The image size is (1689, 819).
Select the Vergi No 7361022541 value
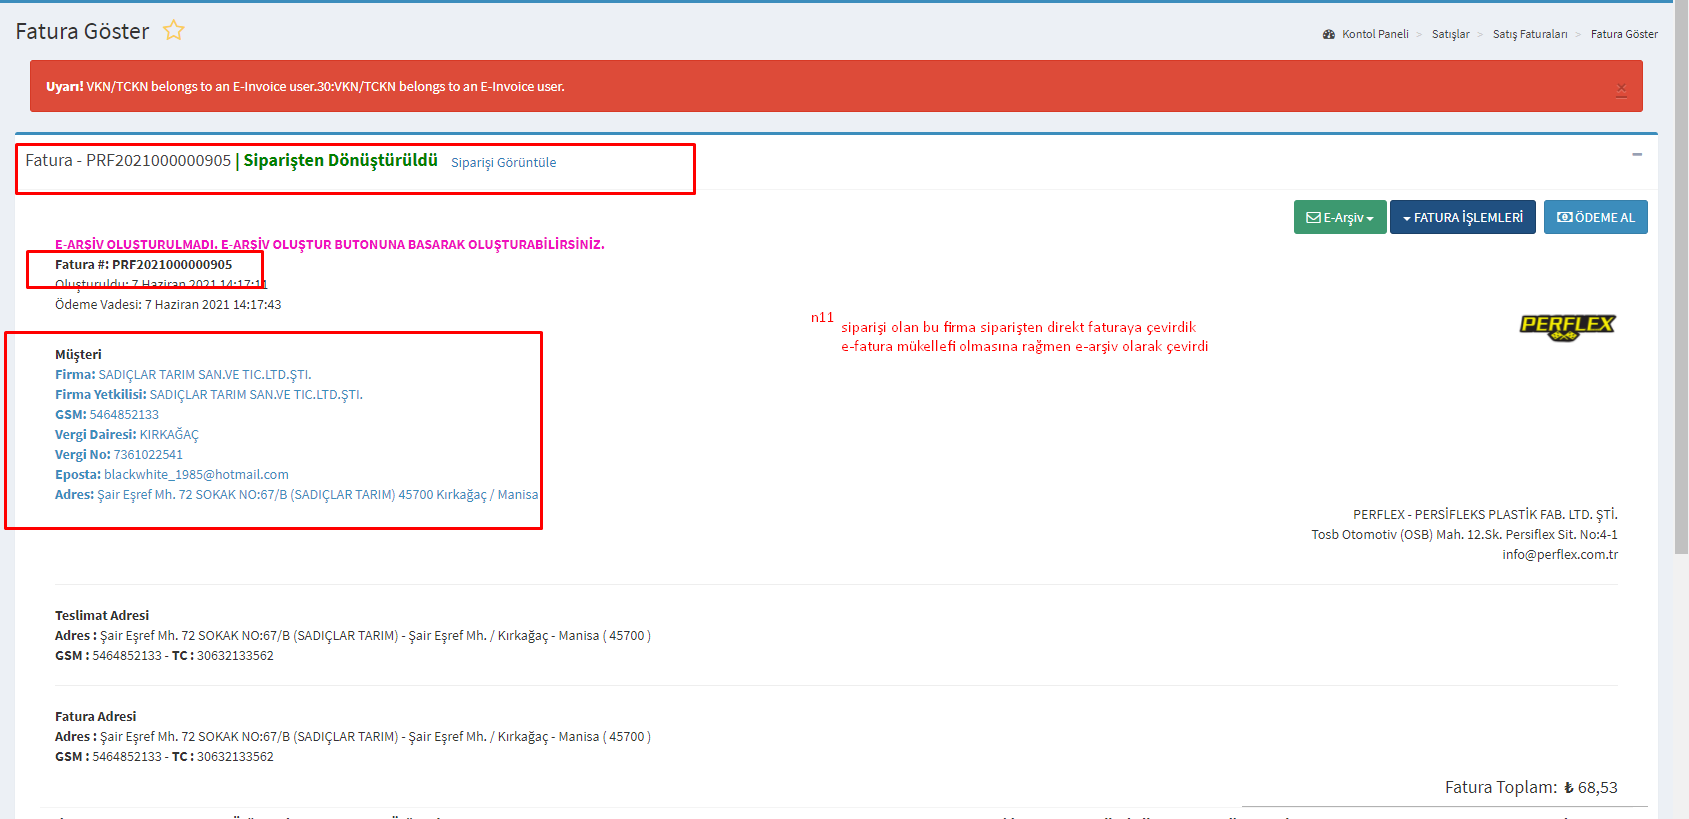pyautogui.click(x=148, y=455)
